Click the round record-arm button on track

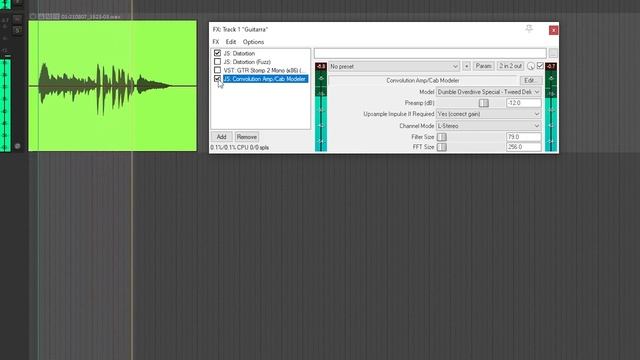click(x=17, y=146)
